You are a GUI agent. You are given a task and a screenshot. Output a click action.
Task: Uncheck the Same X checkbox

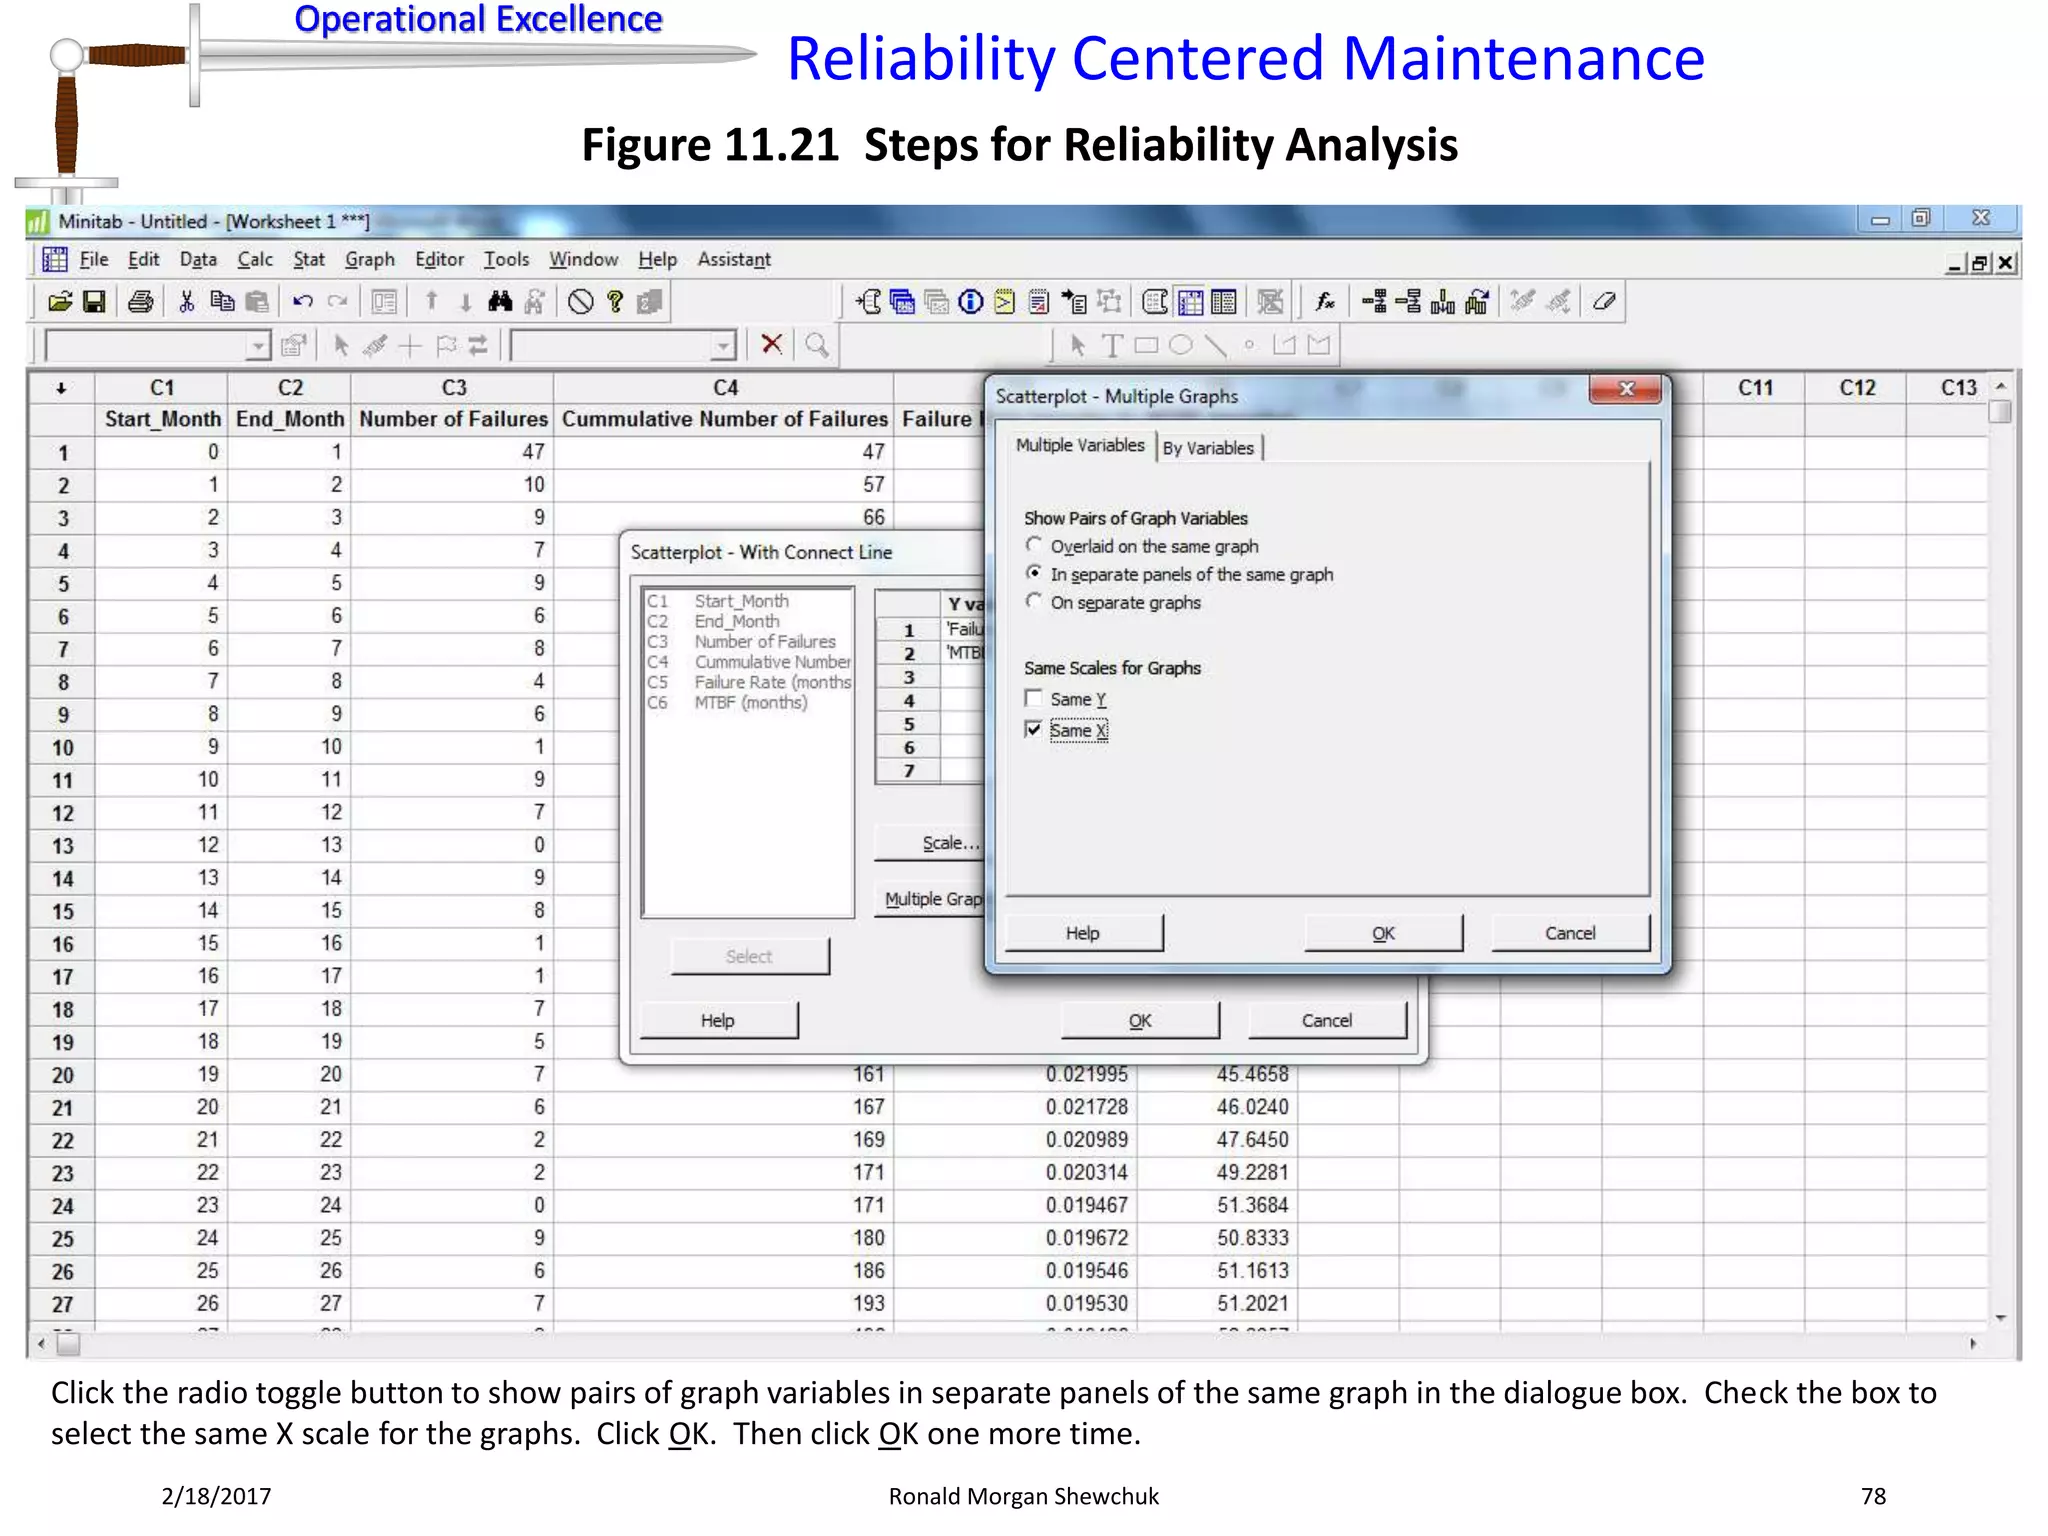(1034, 729)
